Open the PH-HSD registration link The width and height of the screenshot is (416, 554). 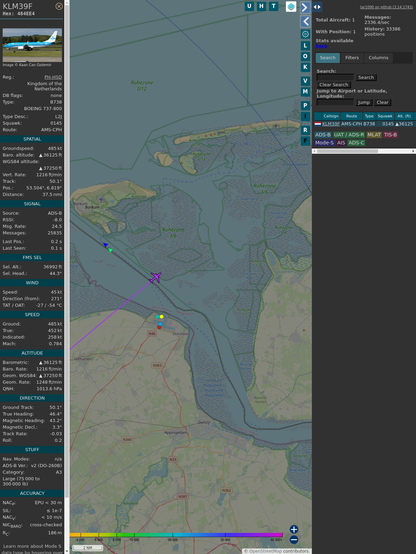point(53,77)
